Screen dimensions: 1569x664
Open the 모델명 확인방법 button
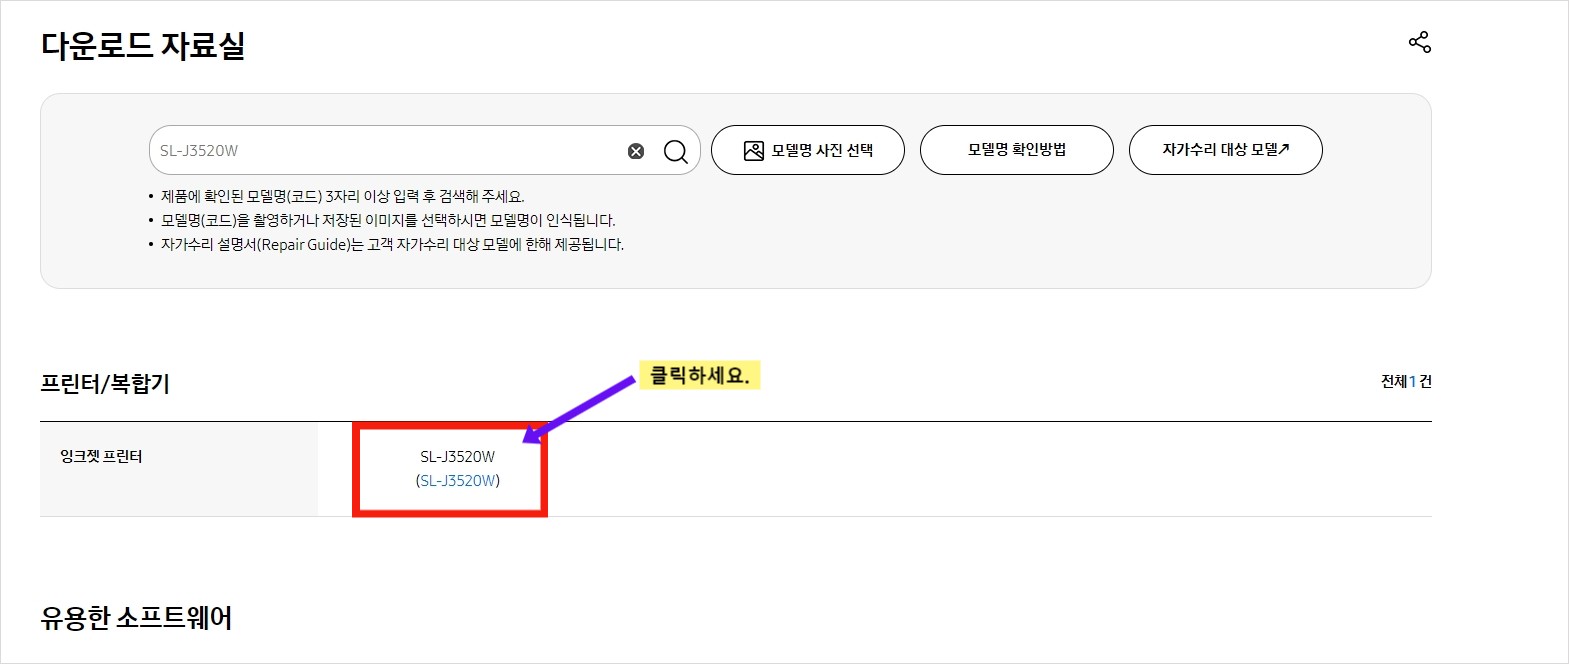[1016, 150]
